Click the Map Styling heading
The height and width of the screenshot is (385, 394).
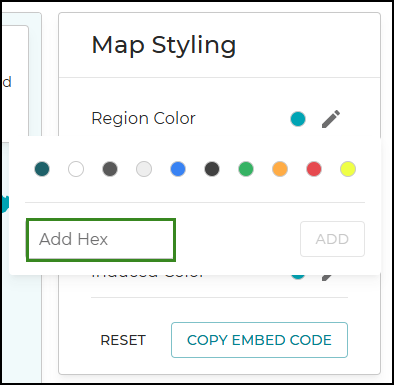point(164,46)
